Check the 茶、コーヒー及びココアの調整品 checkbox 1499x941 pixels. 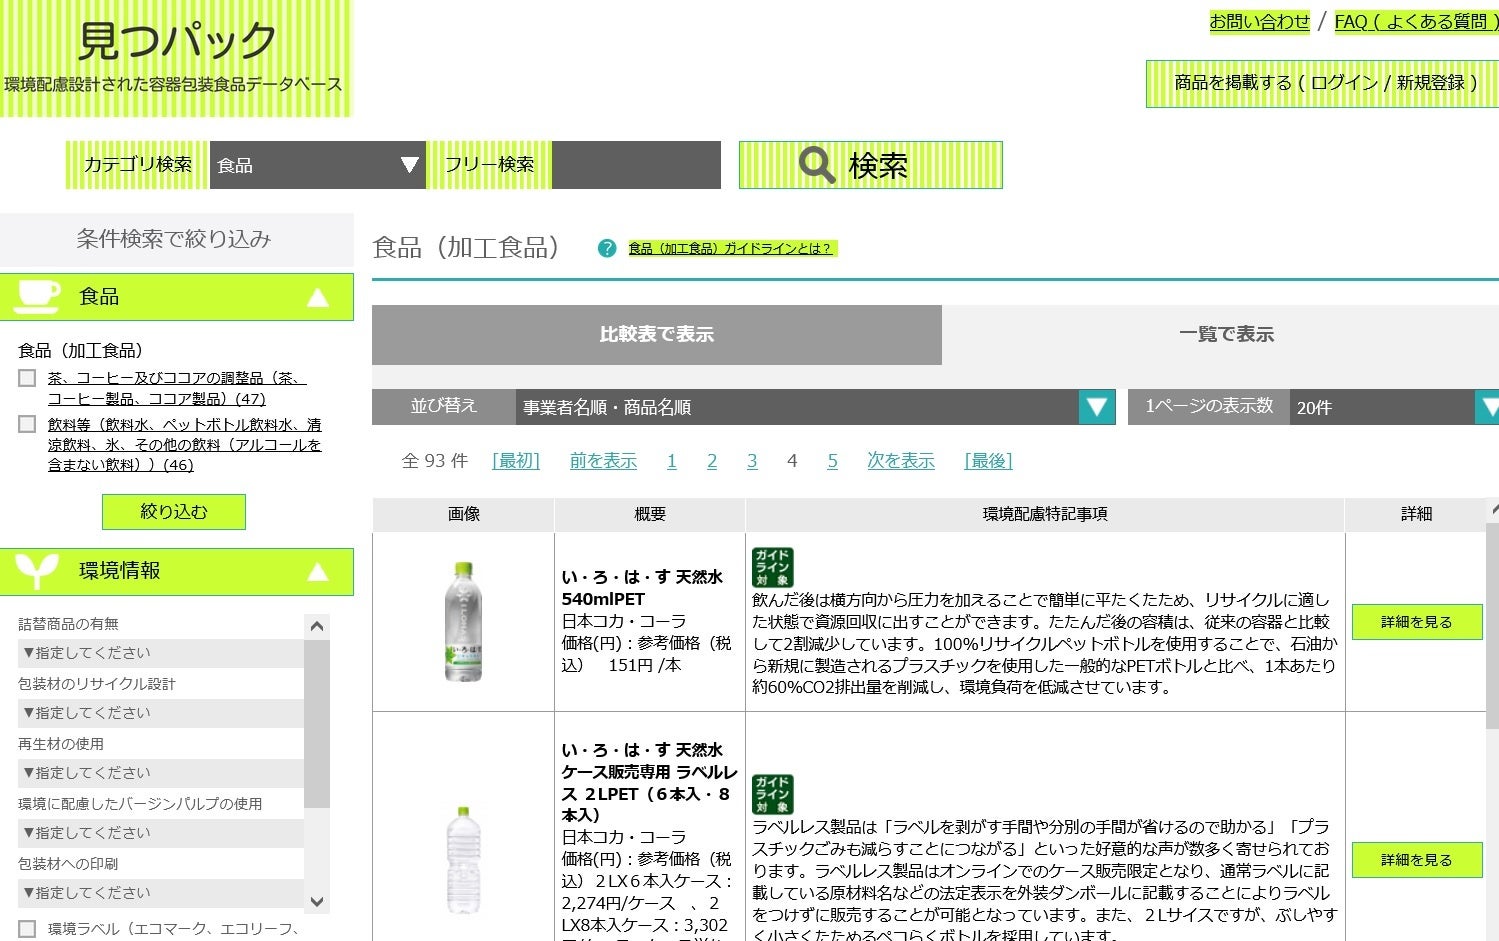coord(27,378)
